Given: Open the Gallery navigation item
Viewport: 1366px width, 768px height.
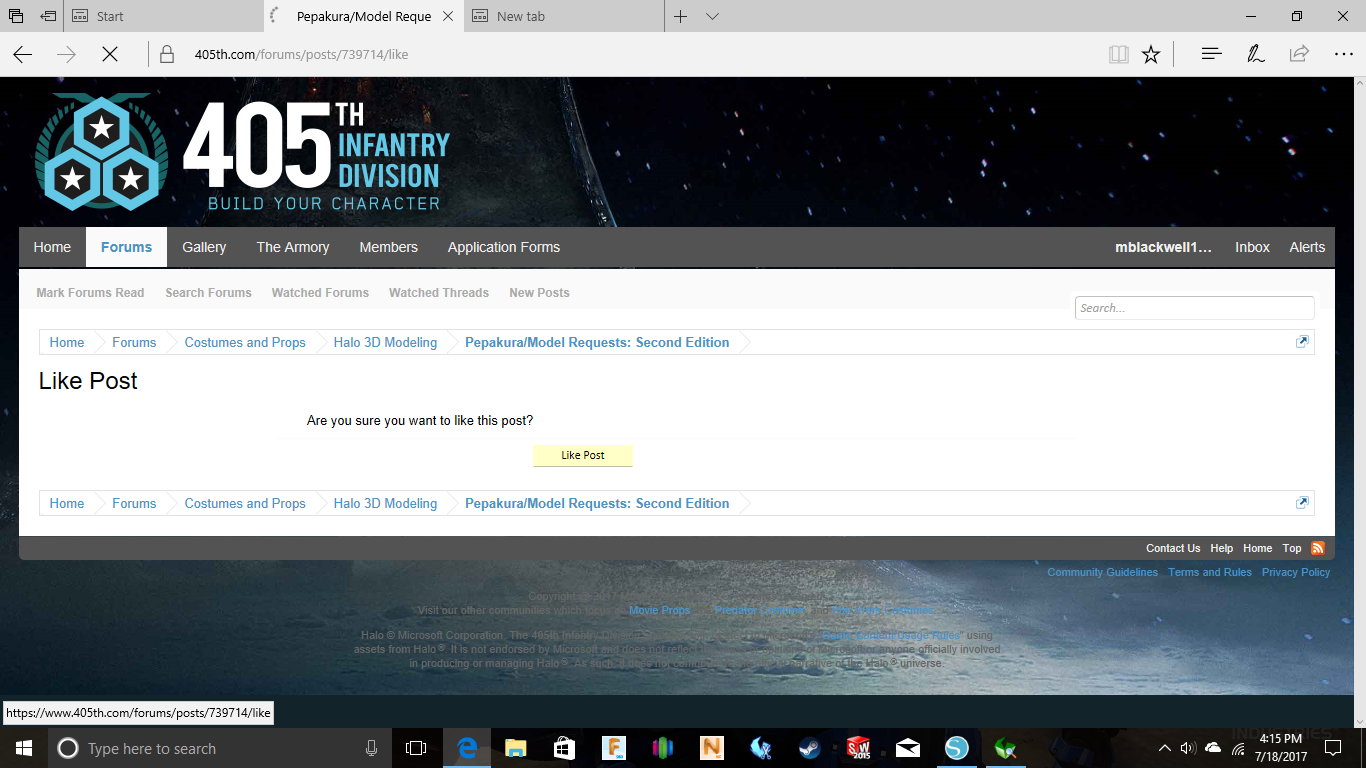Looking at the screenshot, I should coord(204,247).
